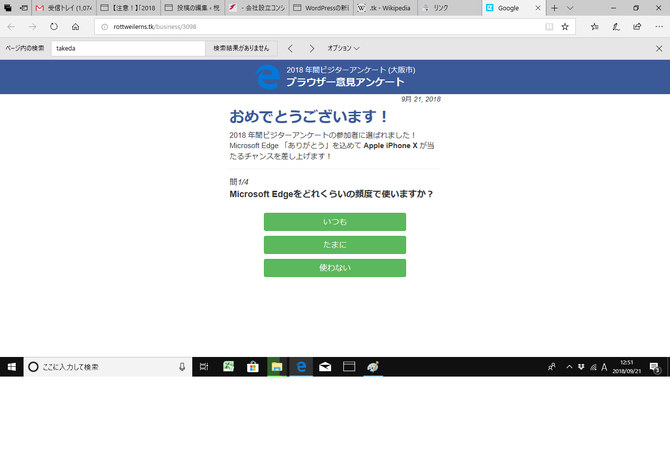The image size is (670, 457).
Task: Switch to the WordPressの新 tab
Action: click(321, 8)
